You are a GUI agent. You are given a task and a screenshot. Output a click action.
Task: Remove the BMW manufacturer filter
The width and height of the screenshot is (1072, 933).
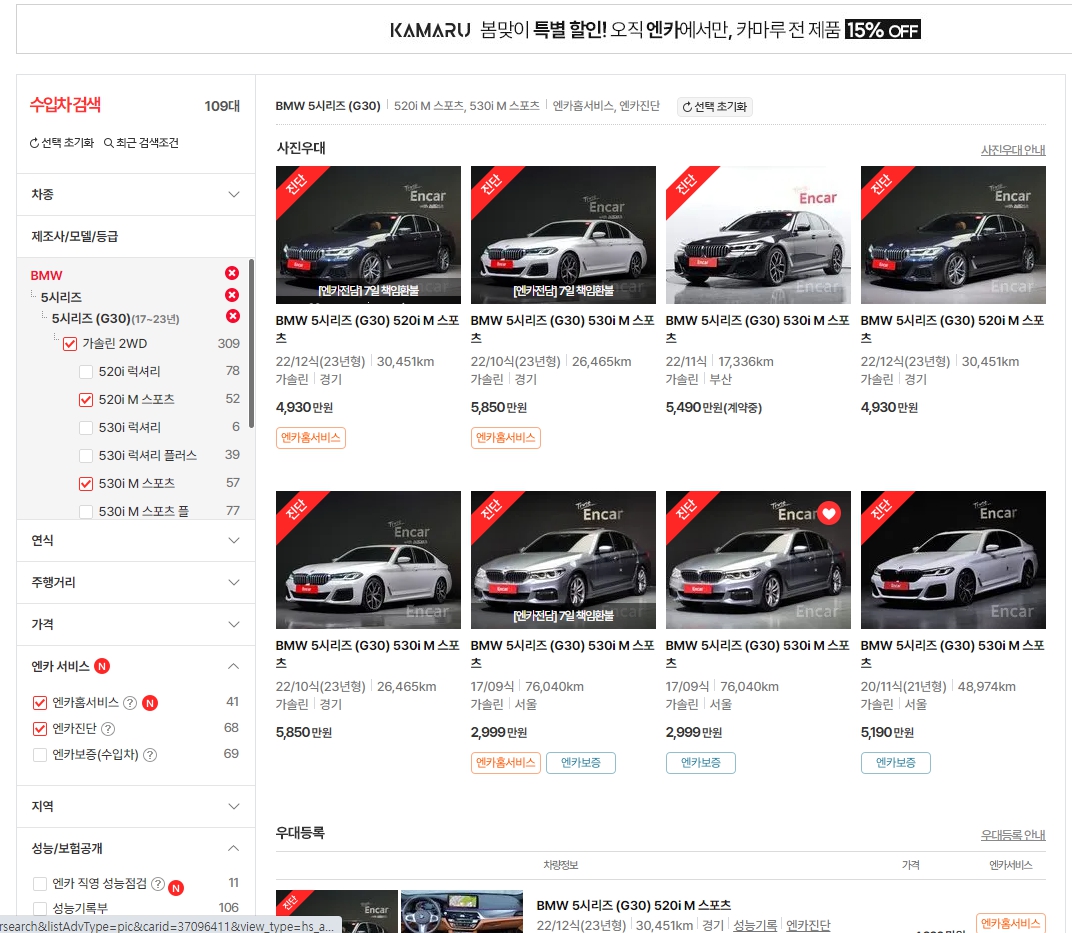click(x=232, y=273)
